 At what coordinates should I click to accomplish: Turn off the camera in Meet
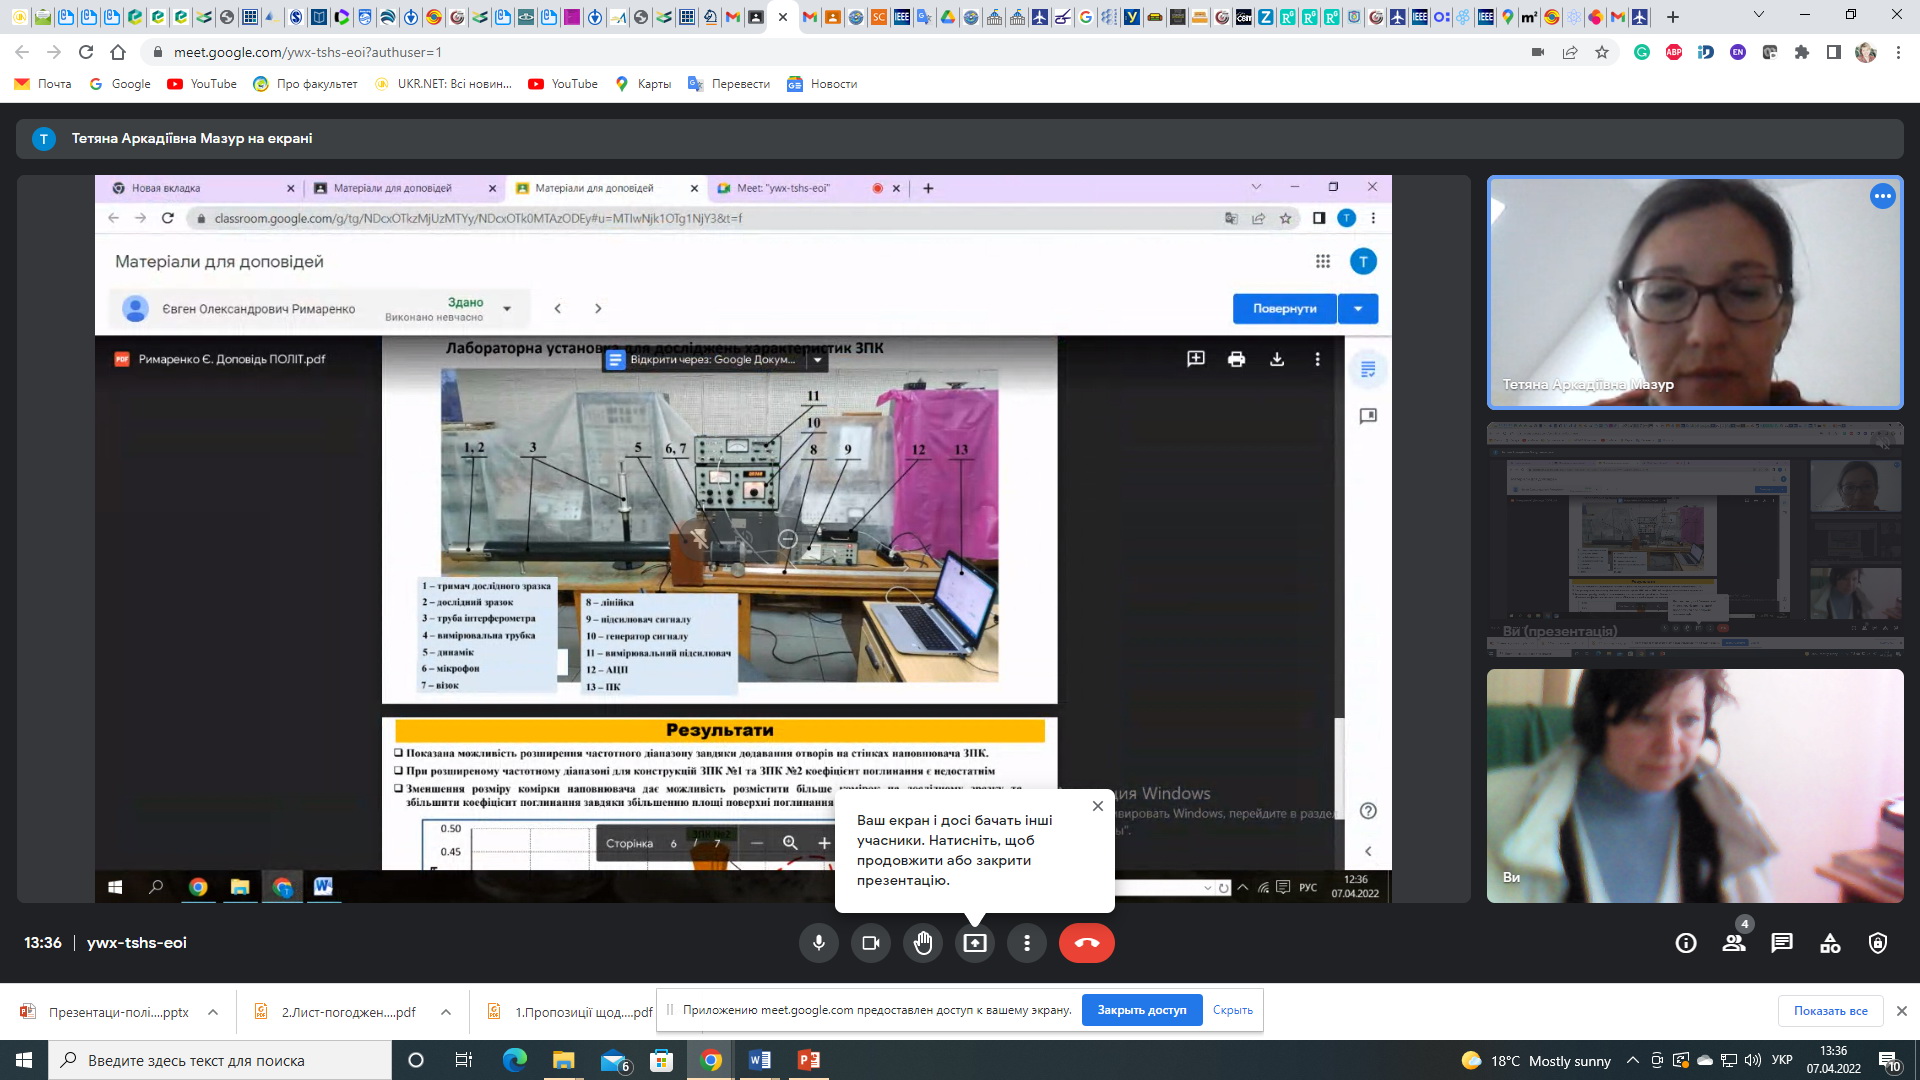(870, 943)
